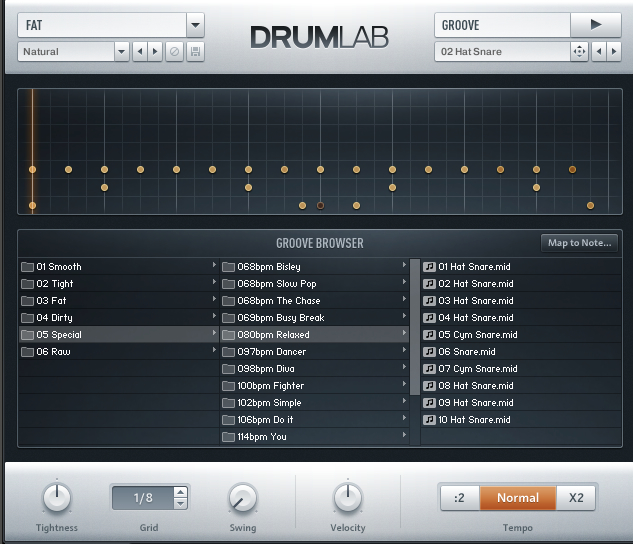Select 04 Hat Snare.mid file

coord(521,318)
